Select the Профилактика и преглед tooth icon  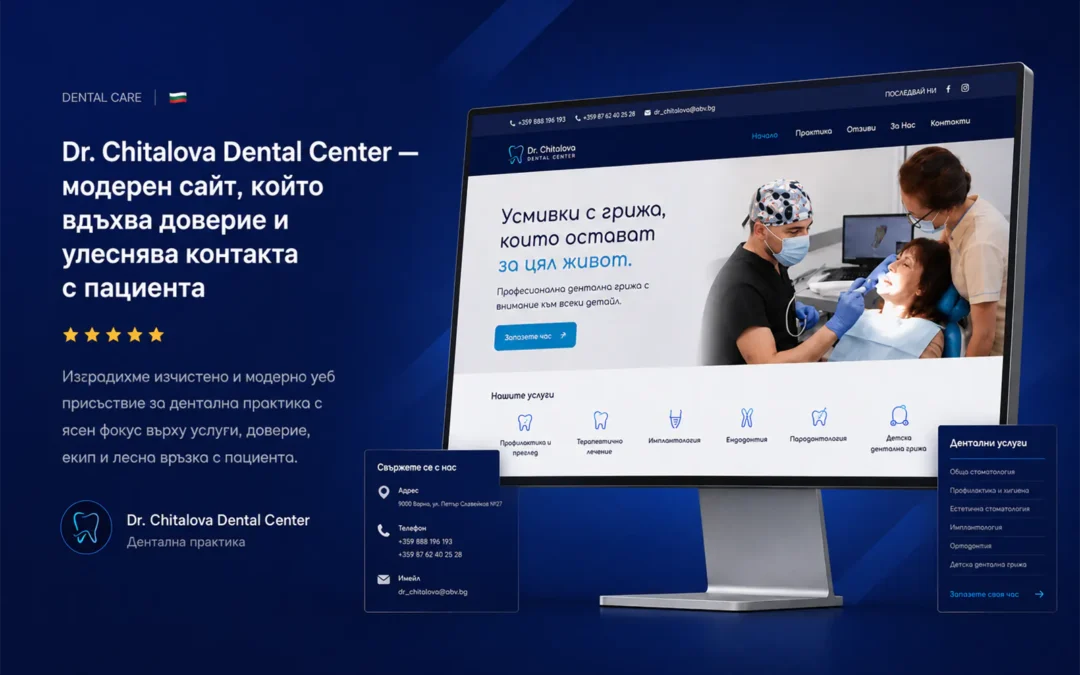[525, 422]
